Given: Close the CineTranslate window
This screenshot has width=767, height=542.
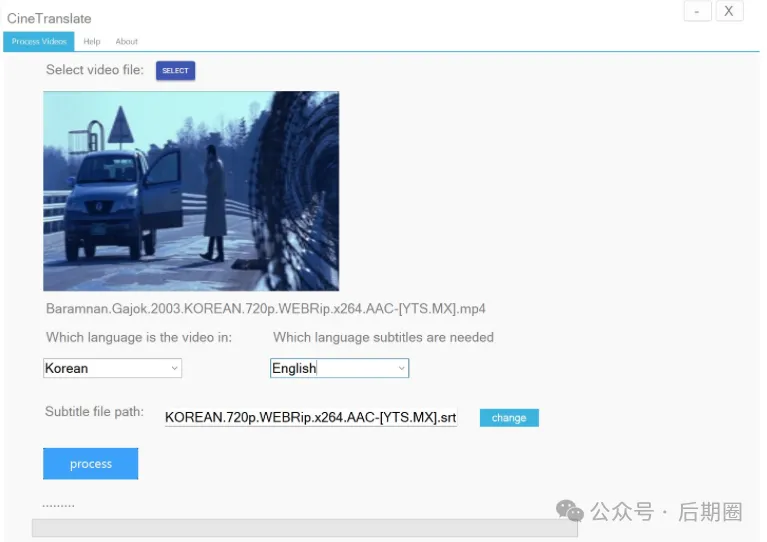Looking at the screenshot, I should (x=729, y=11).
